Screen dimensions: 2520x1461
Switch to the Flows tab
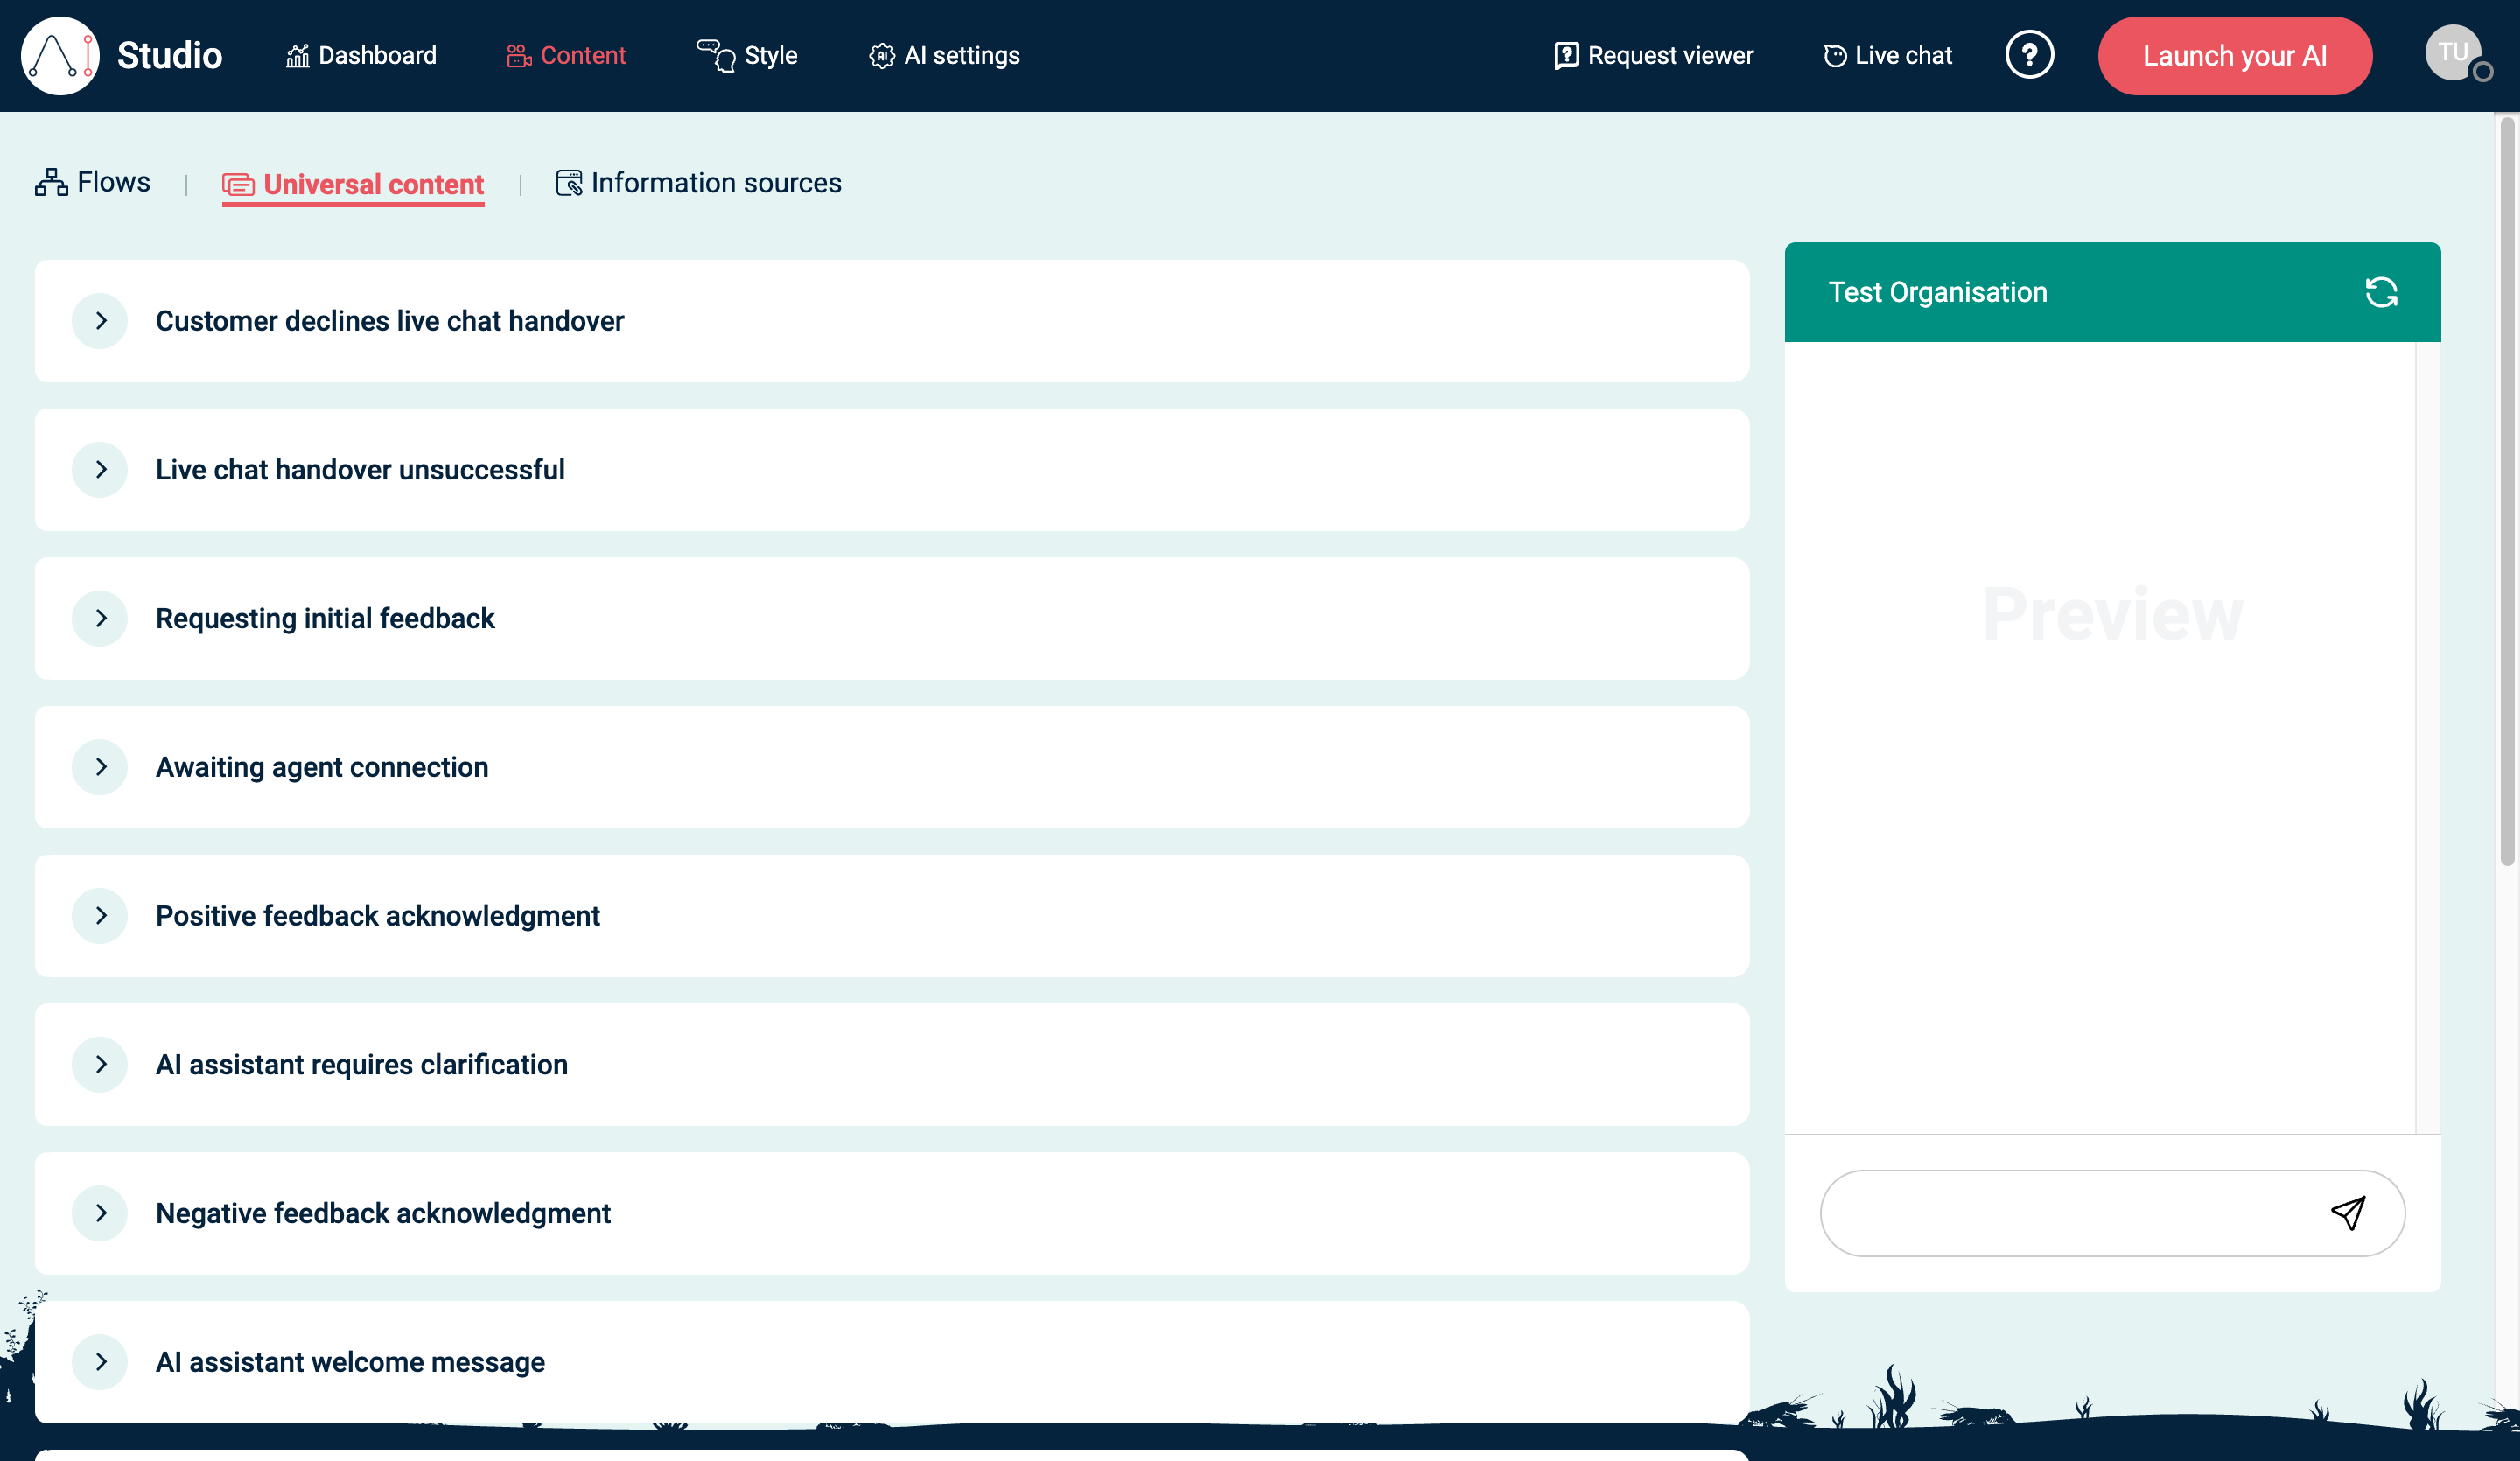pos(93,183)
